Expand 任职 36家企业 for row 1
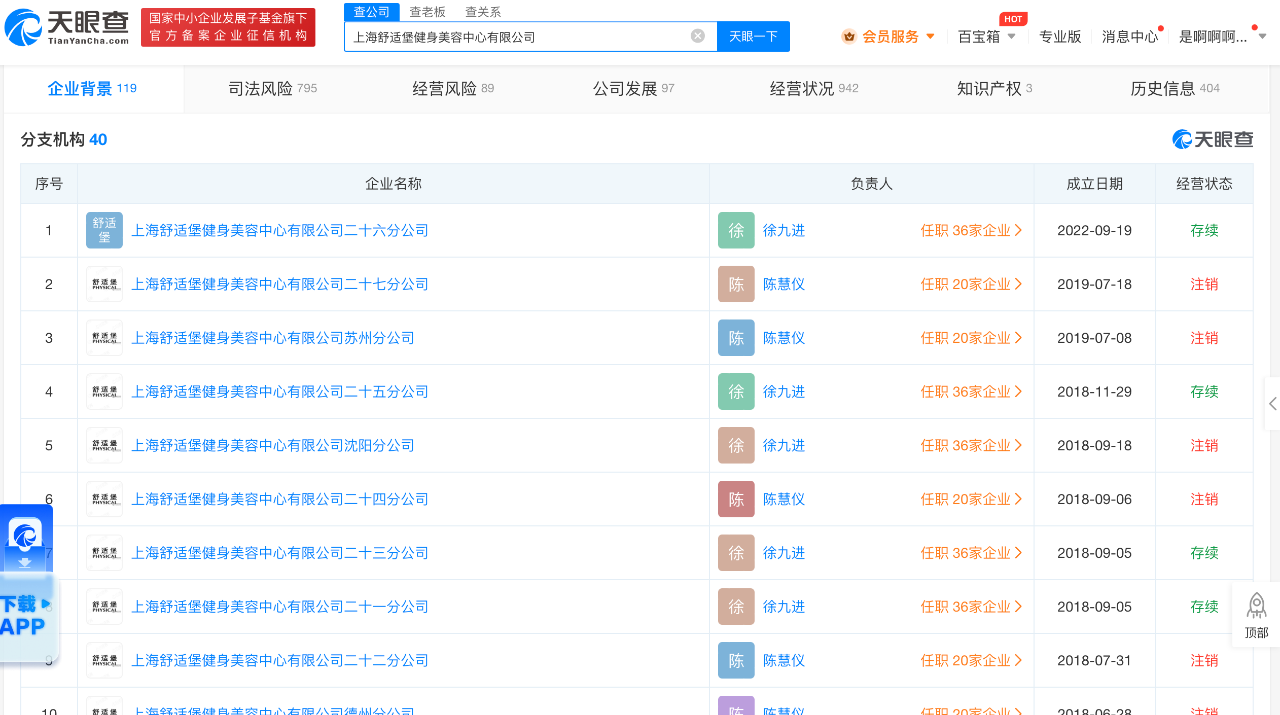The height and width of the screenshot is (715, 1280). coord(971,230)
